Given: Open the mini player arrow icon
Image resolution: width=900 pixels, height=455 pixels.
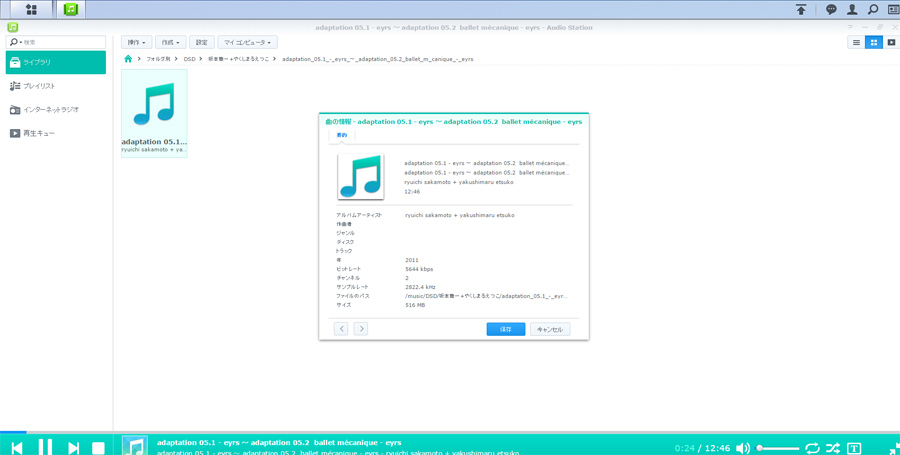Looking at the screenshot, I should 894,449.
